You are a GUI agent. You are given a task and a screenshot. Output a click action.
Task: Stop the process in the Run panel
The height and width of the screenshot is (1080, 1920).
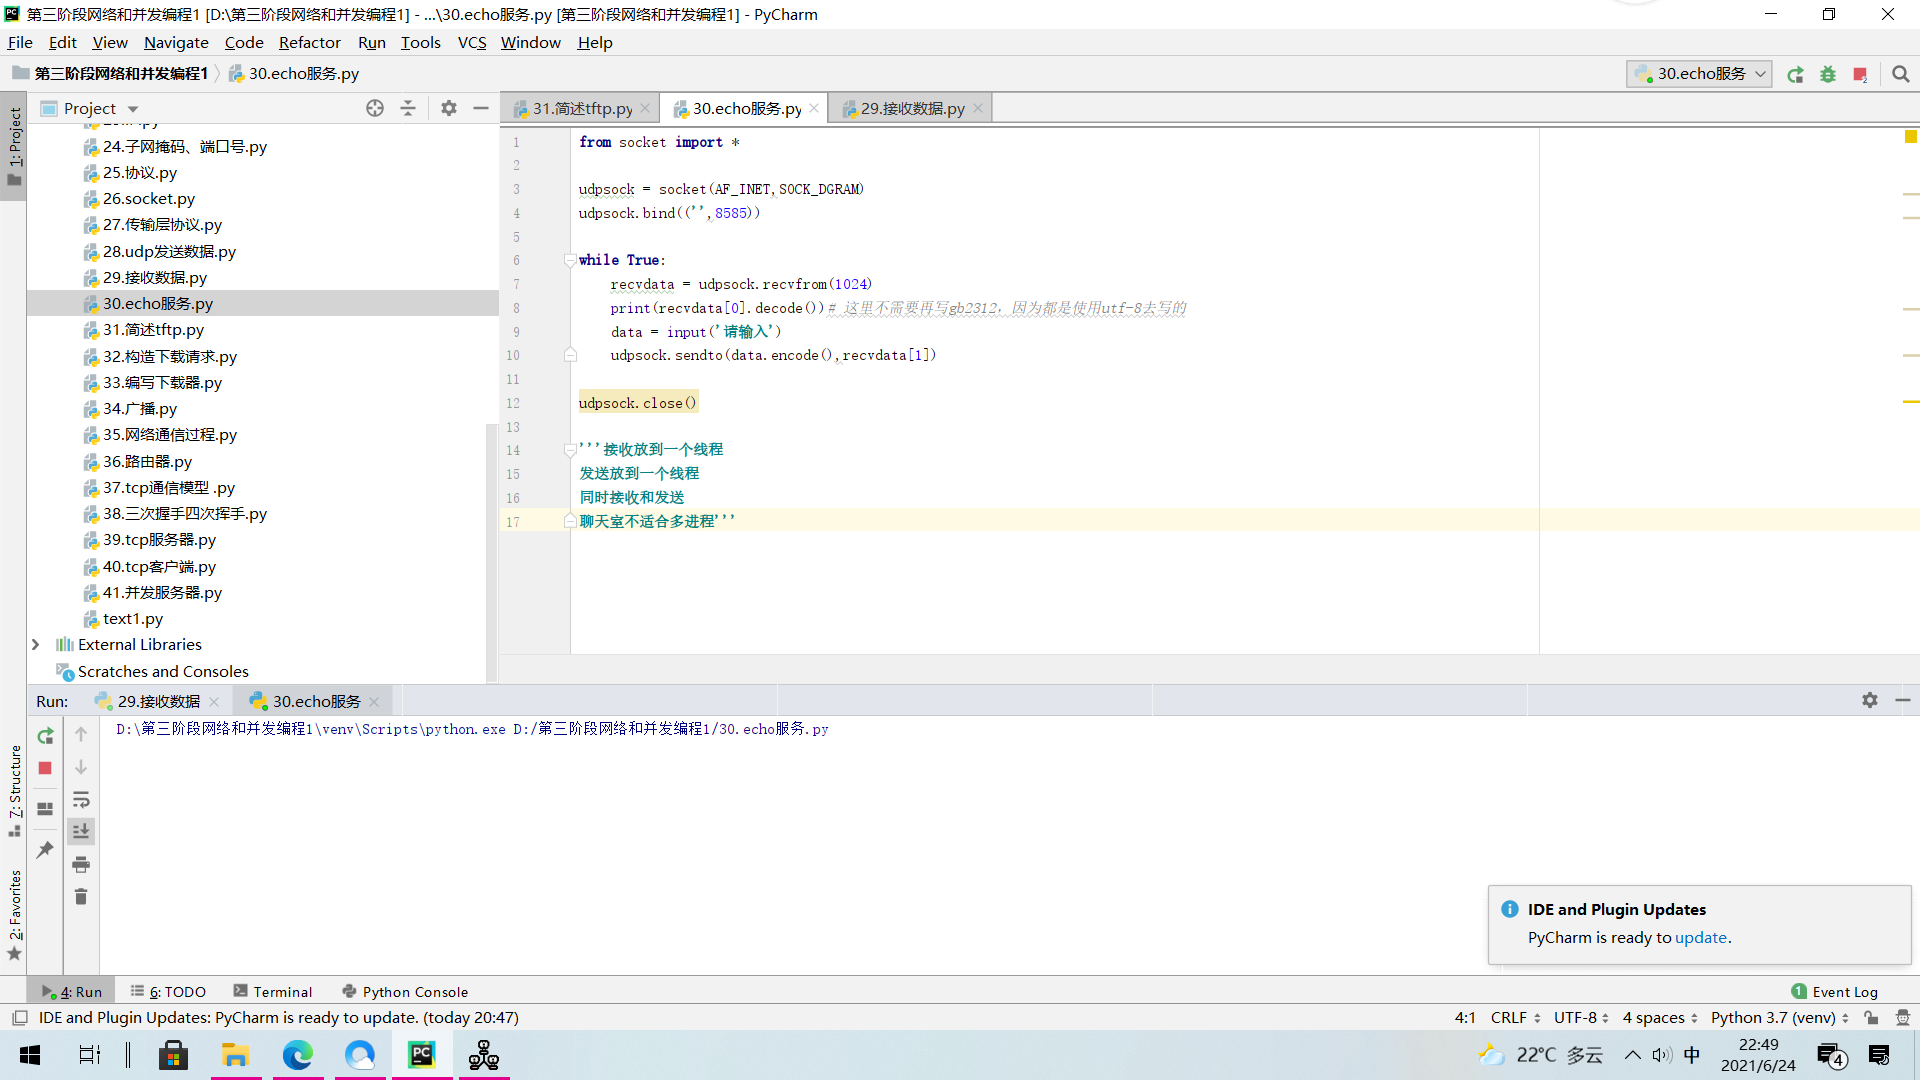tap(45, 768)
